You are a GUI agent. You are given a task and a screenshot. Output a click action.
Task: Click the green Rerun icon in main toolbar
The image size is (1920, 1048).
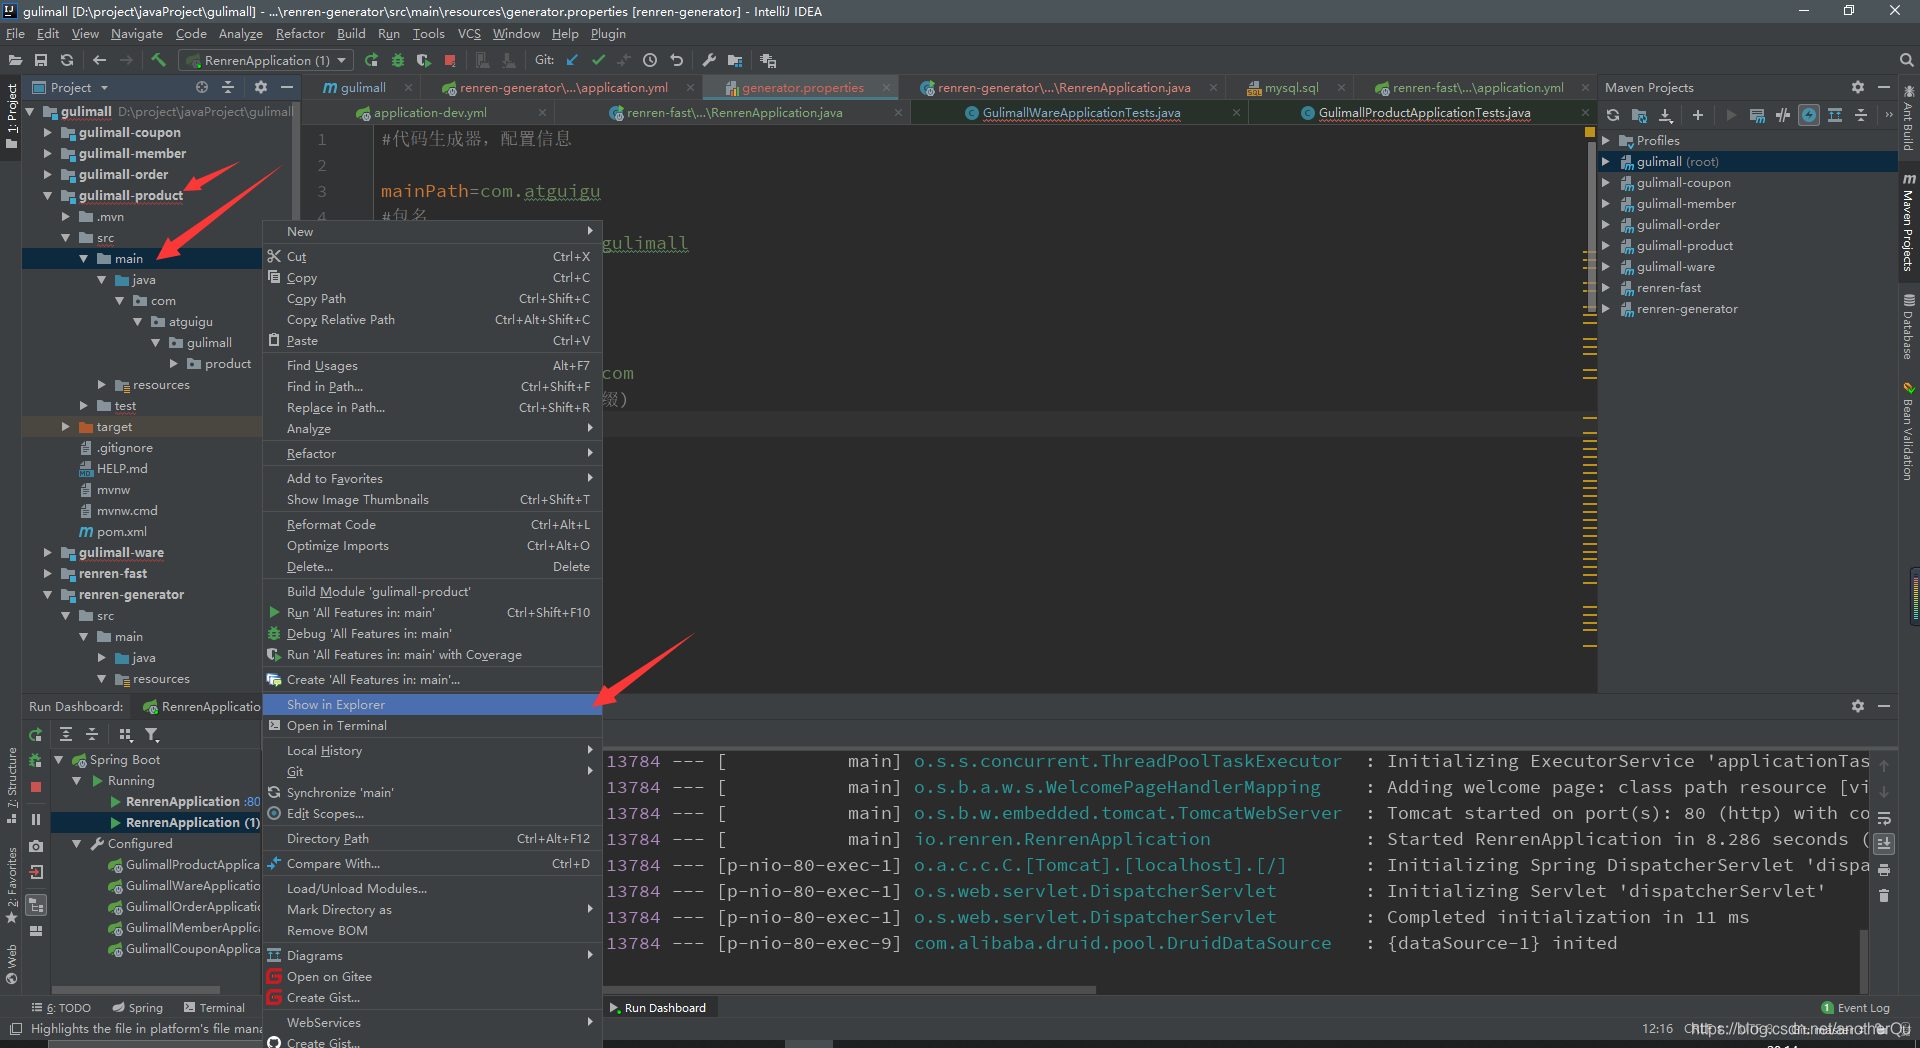click(x=372, y=60)
